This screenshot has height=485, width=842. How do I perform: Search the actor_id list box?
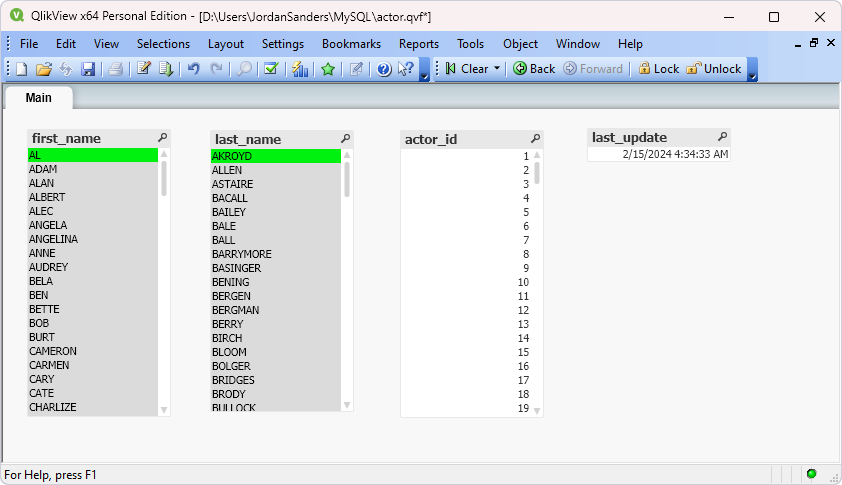(535, 139)
